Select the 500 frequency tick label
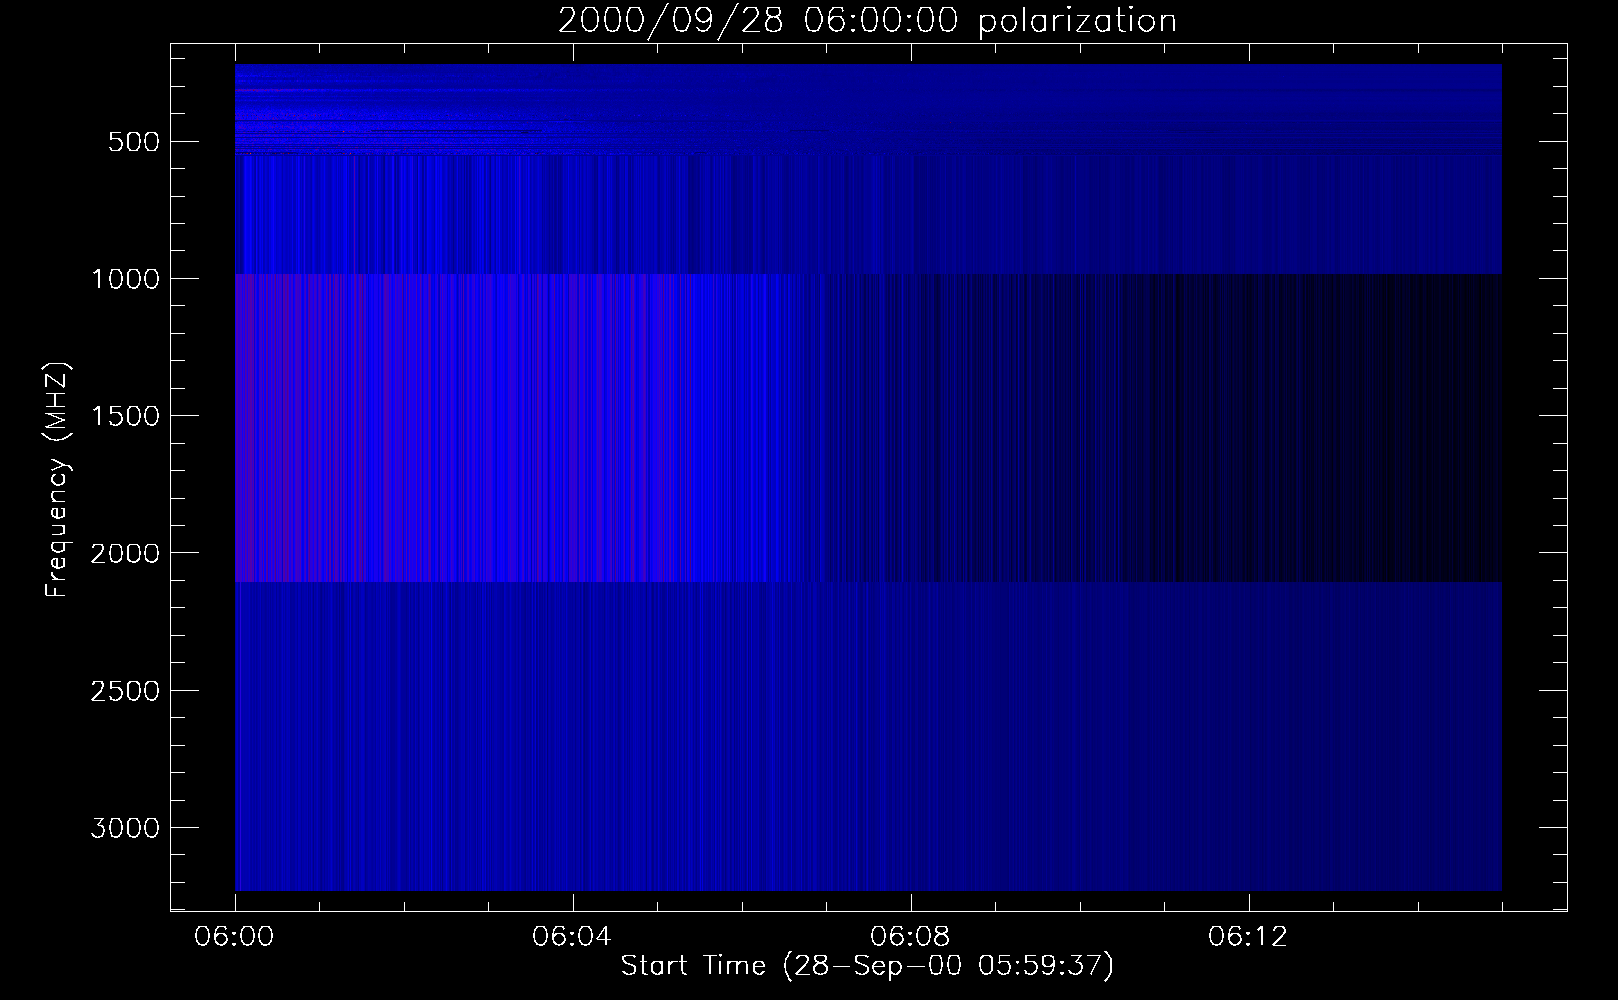The height and width of the screenshot is (1000, 1618). 135,142
